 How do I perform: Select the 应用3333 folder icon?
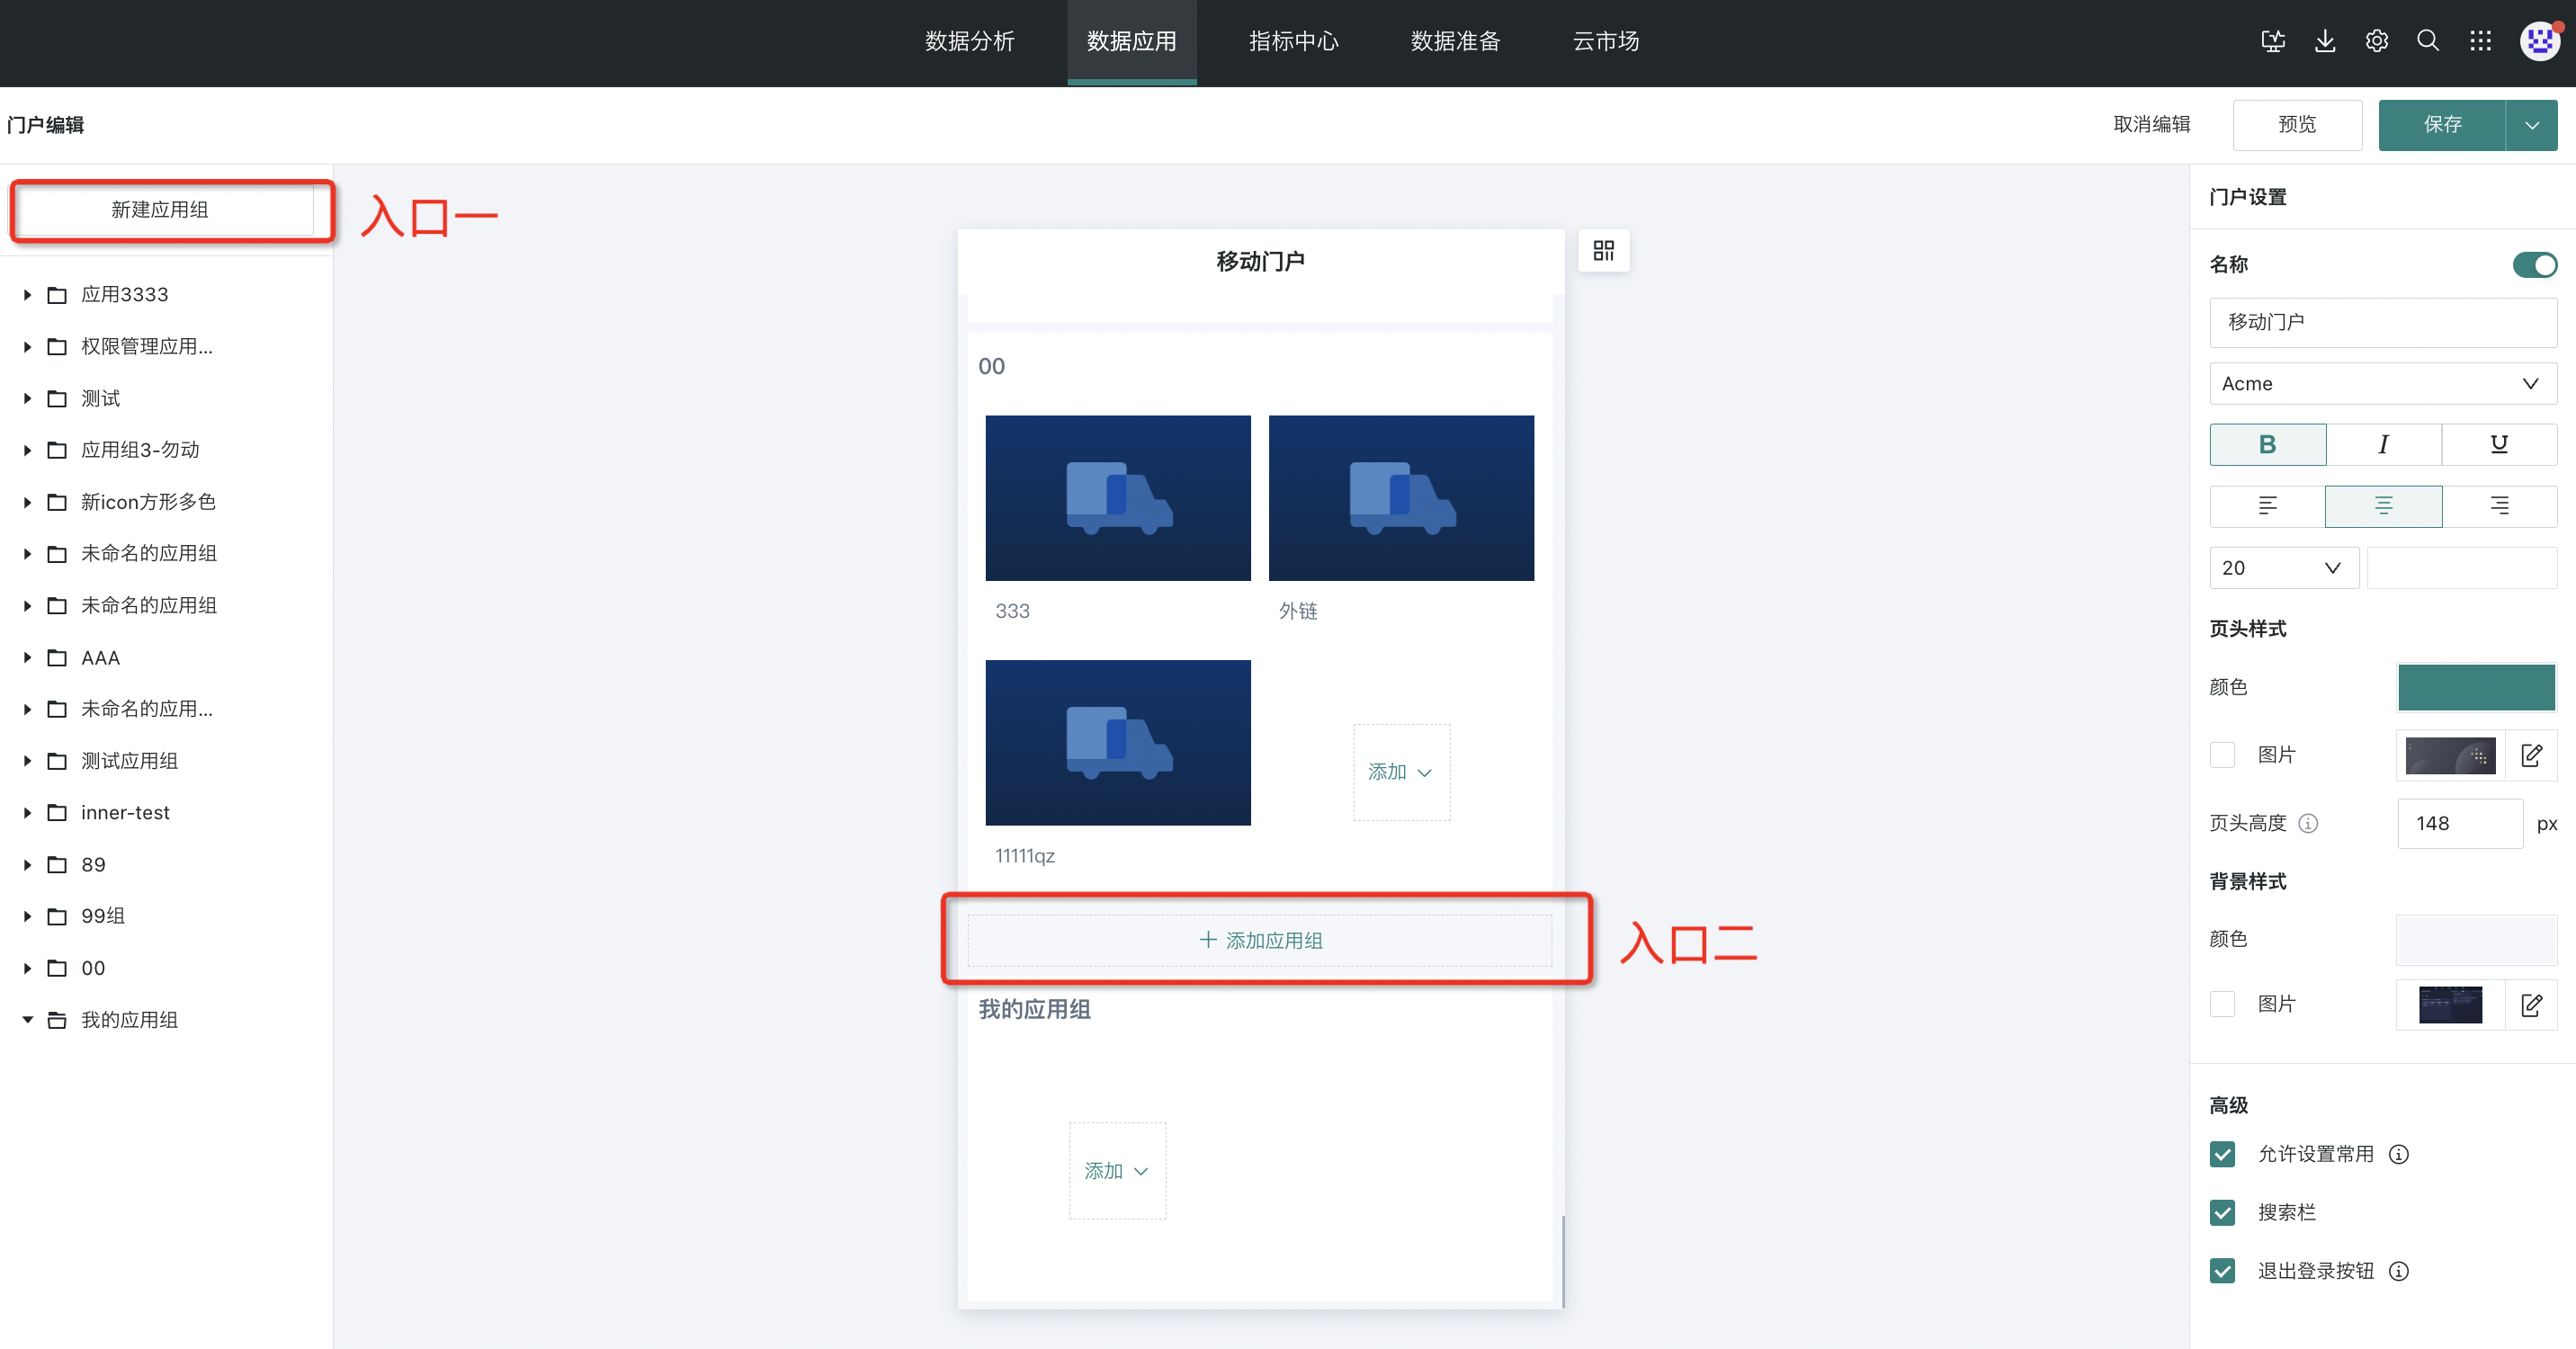pos(58,295)
